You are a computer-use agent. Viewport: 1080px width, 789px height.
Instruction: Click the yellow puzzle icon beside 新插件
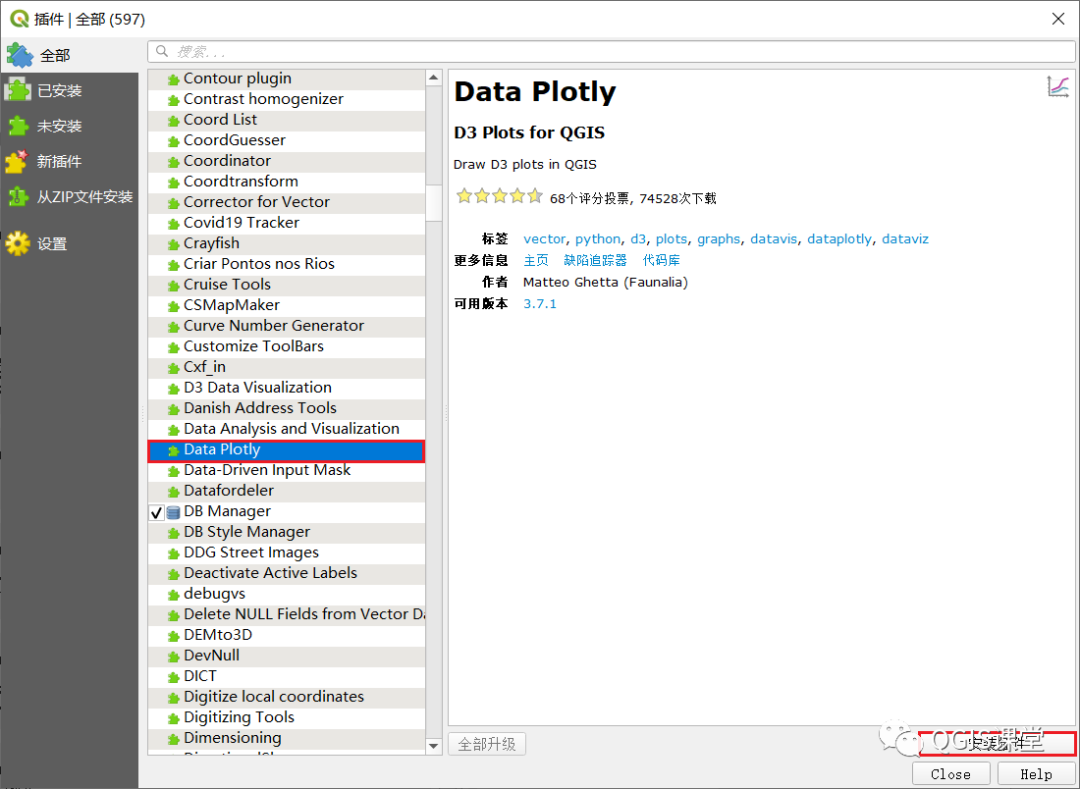pos(17,162)
